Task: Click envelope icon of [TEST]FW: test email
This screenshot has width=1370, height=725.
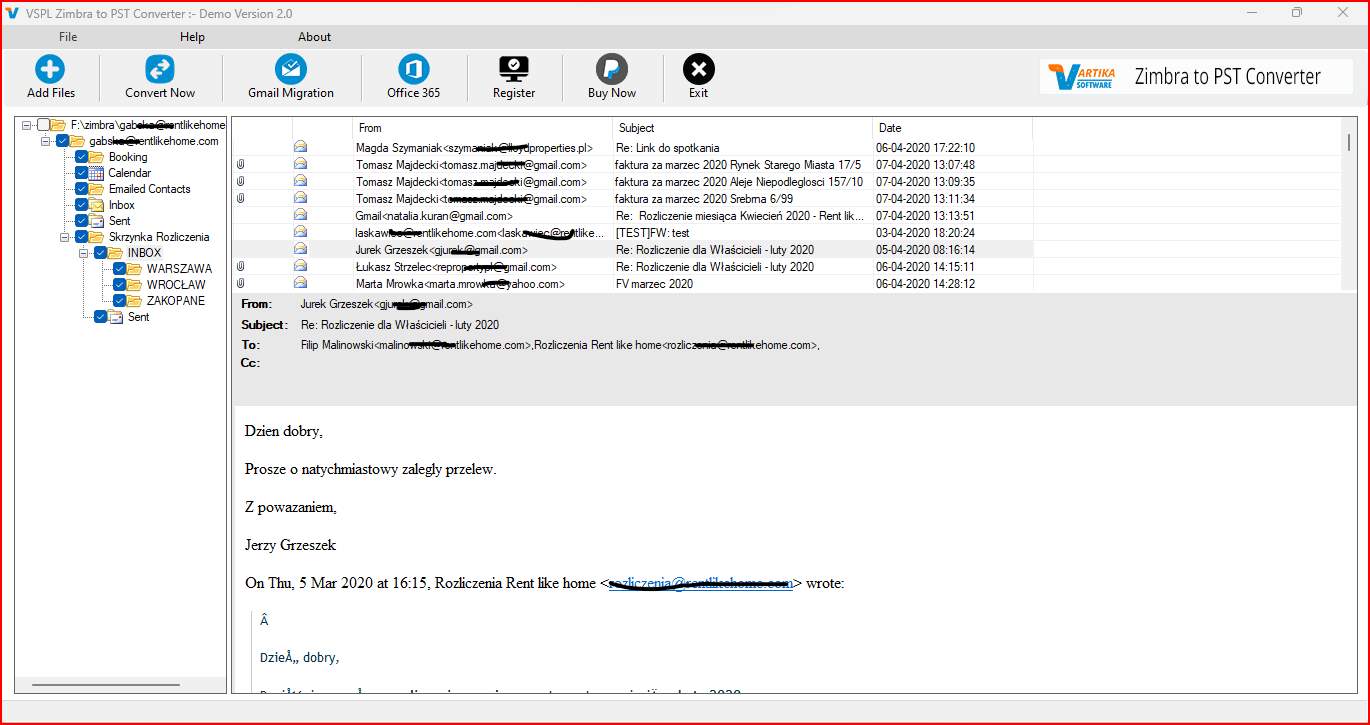Action: click(x=300, y=232)
